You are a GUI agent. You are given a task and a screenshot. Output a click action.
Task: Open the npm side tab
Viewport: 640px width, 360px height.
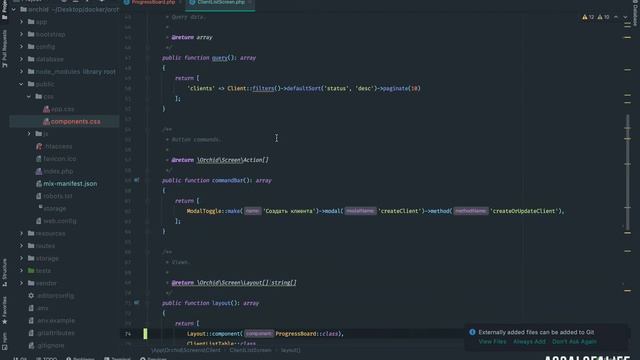pos(4,341)
